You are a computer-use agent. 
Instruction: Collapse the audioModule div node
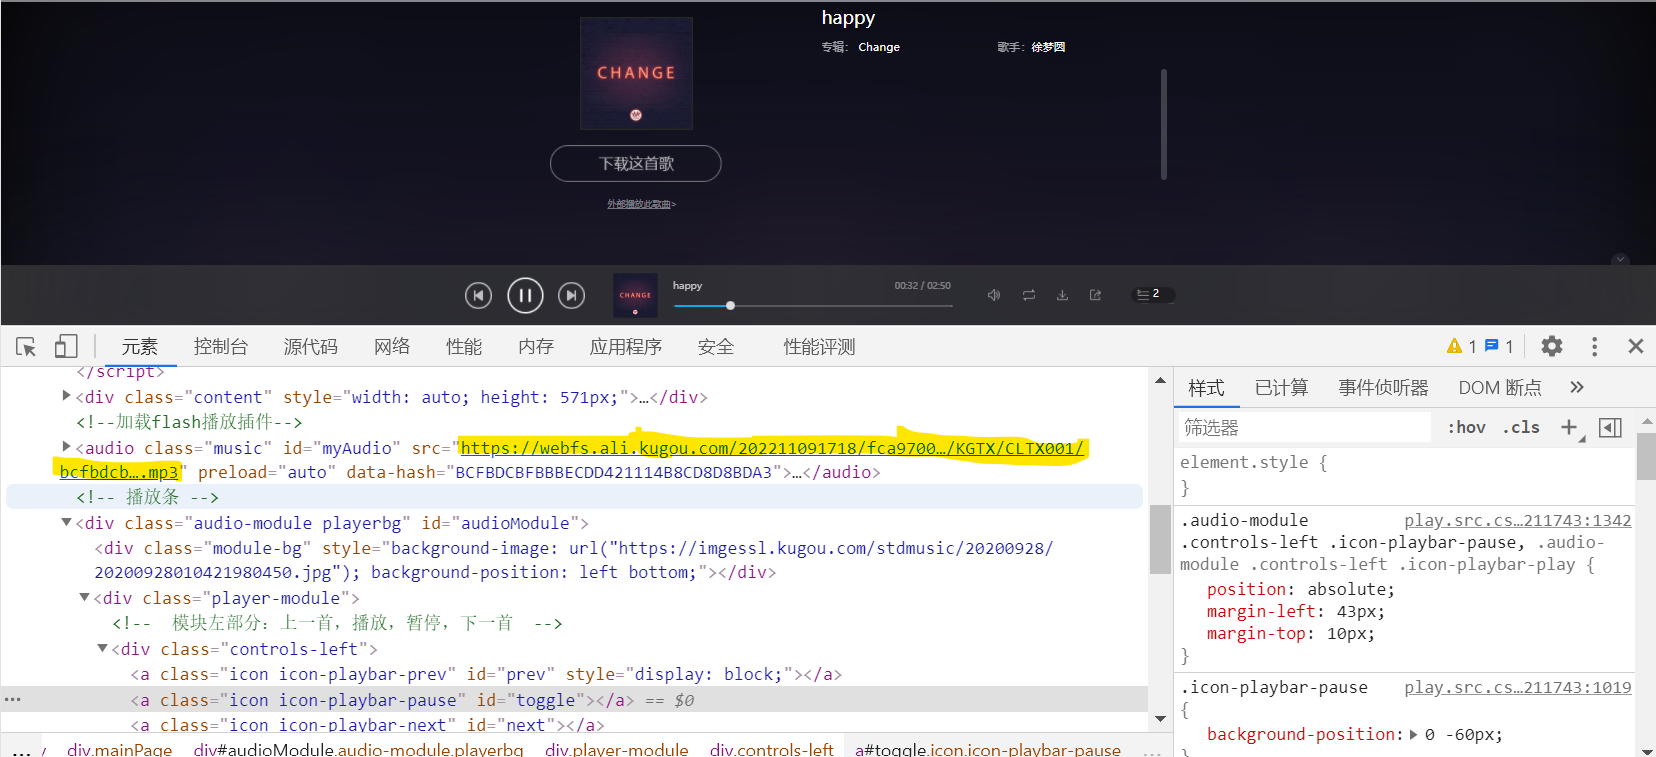point(66,522)
